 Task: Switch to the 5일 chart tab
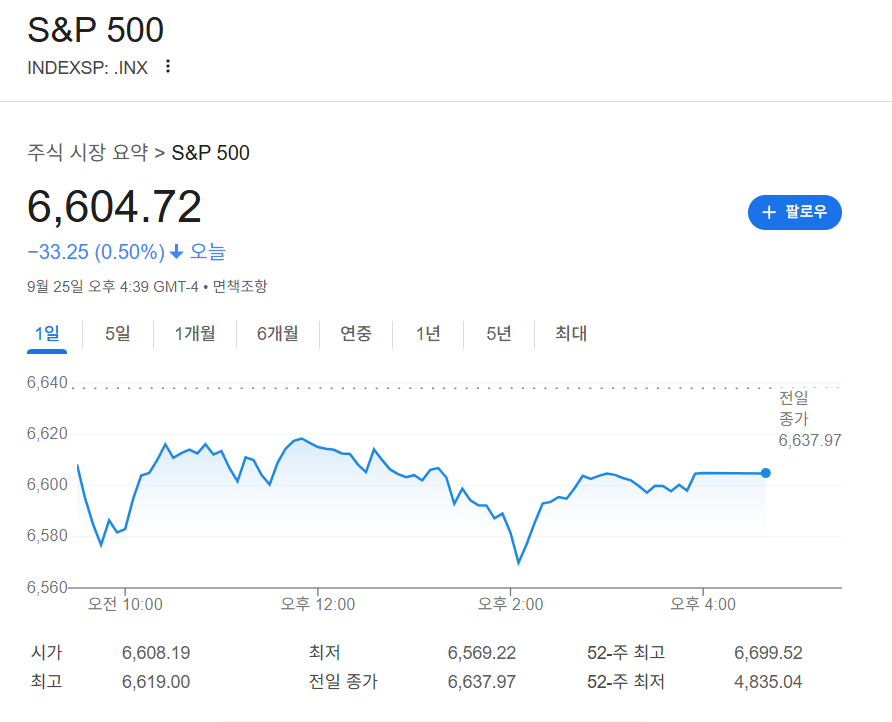pyautogui.click(x=115, y=333)
